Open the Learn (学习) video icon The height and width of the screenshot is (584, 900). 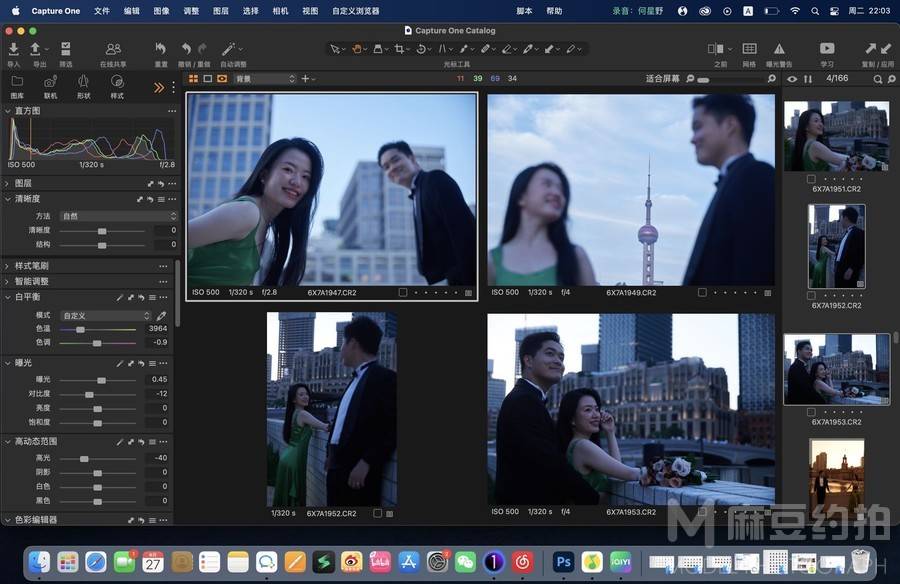827,49
